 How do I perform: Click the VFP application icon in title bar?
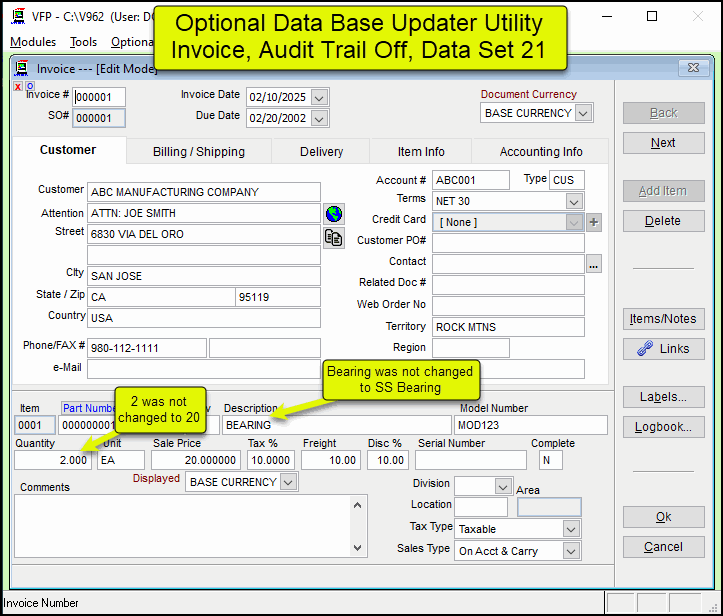(18, 17)
